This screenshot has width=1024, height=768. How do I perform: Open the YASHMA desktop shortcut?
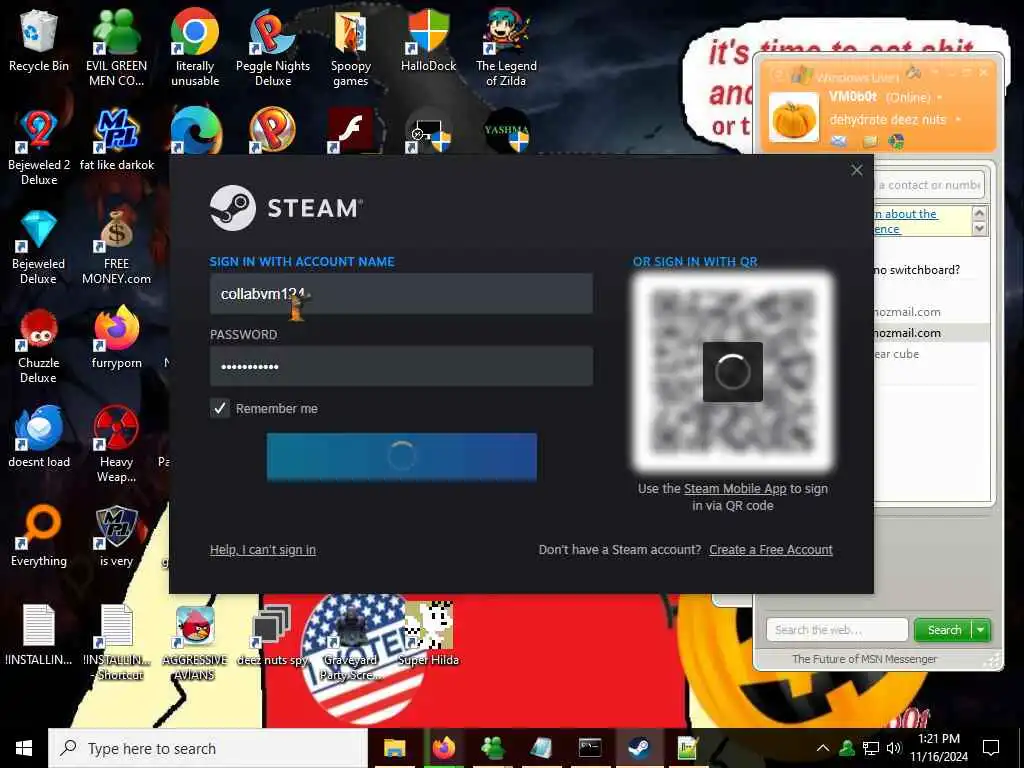point(507,131)
